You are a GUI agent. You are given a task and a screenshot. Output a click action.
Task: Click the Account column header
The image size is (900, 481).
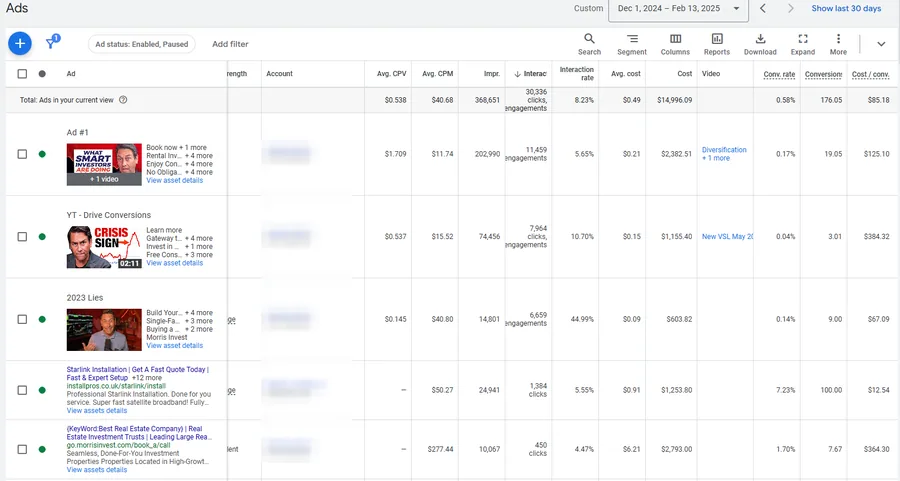coord(280,73)
